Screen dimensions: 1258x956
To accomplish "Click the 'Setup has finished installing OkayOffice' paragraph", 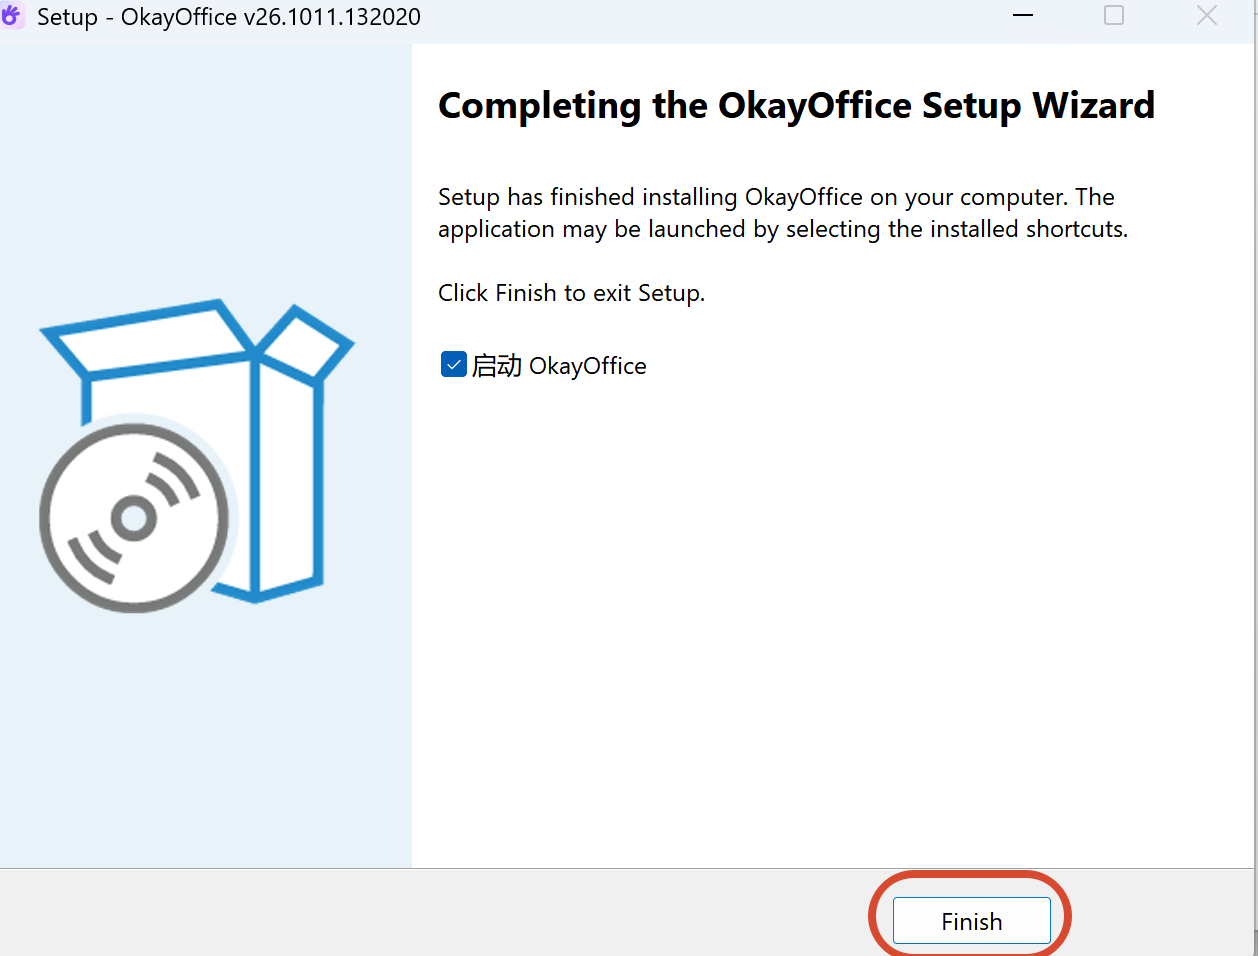I will pyautogui.click(x=783, y=213).
